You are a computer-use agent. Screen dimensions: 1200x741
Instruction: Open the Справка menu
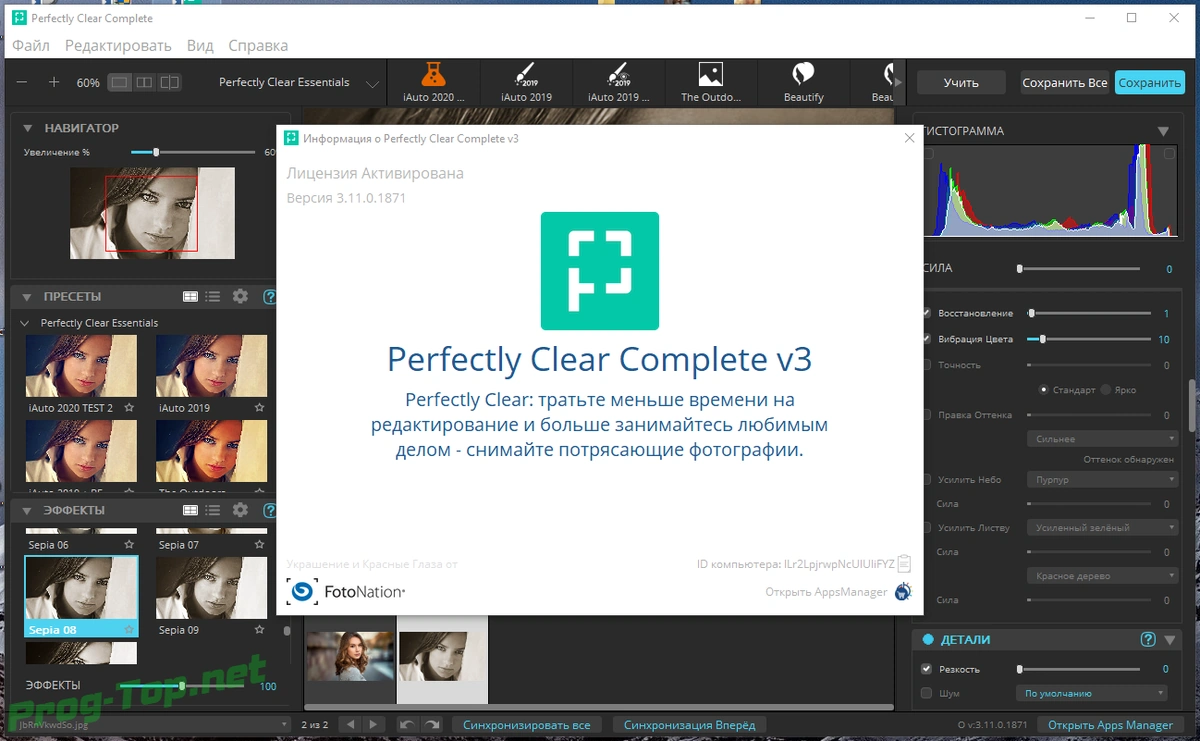pyautogui.click(x=258, y=46)
